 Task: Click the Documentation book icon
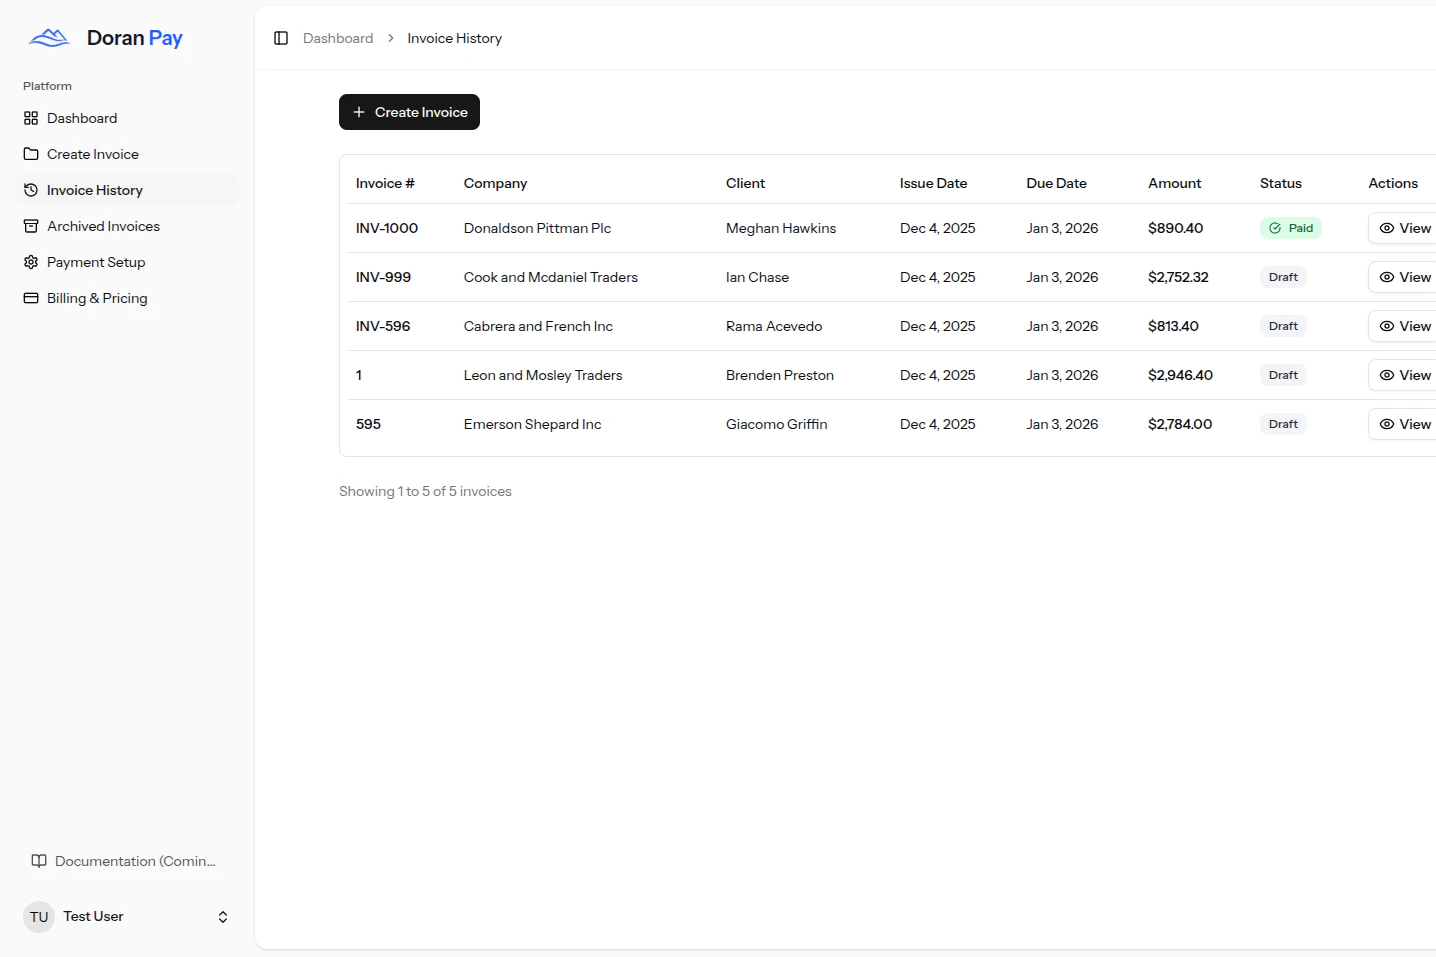tap(38, 860)
